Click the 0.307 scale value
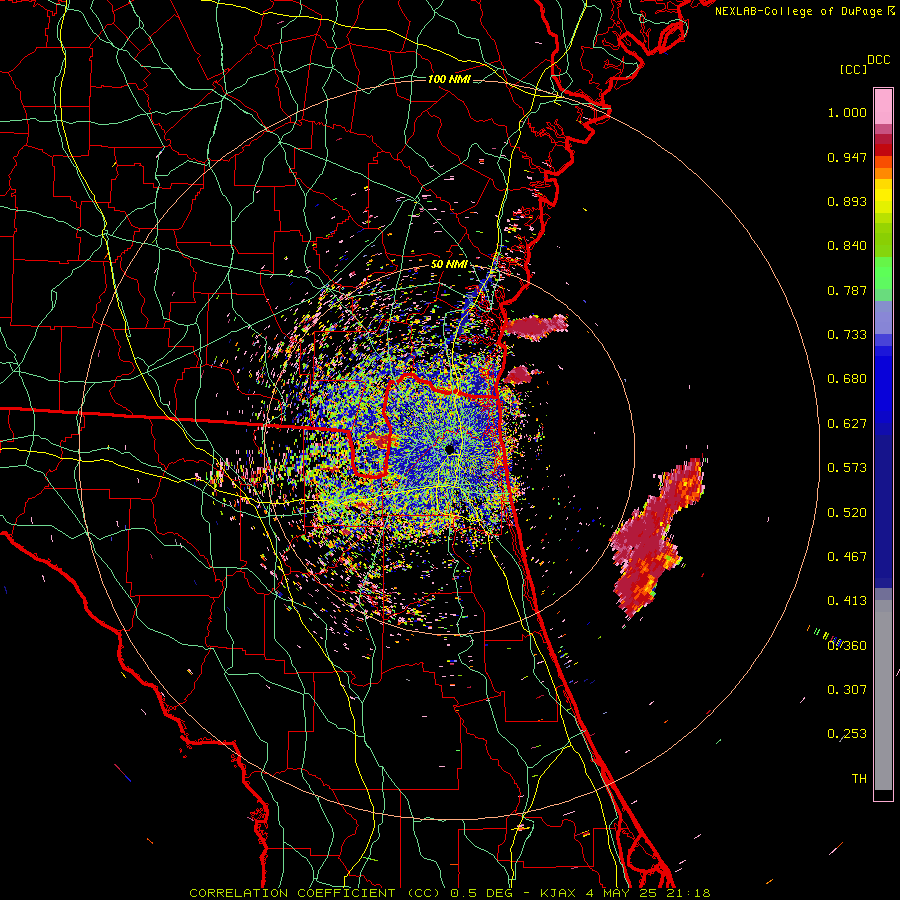The height and width of the screenshot is (900, 900). click(847, 690)
